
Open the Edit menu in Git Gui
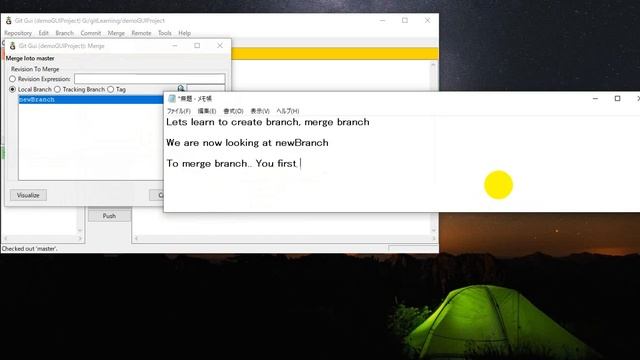coord(44,33)
